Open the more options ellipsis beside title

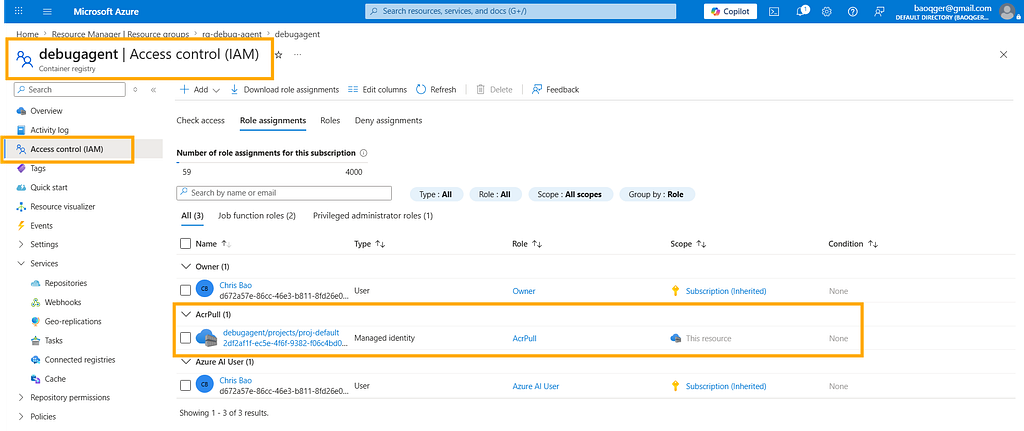pos(298,55)
